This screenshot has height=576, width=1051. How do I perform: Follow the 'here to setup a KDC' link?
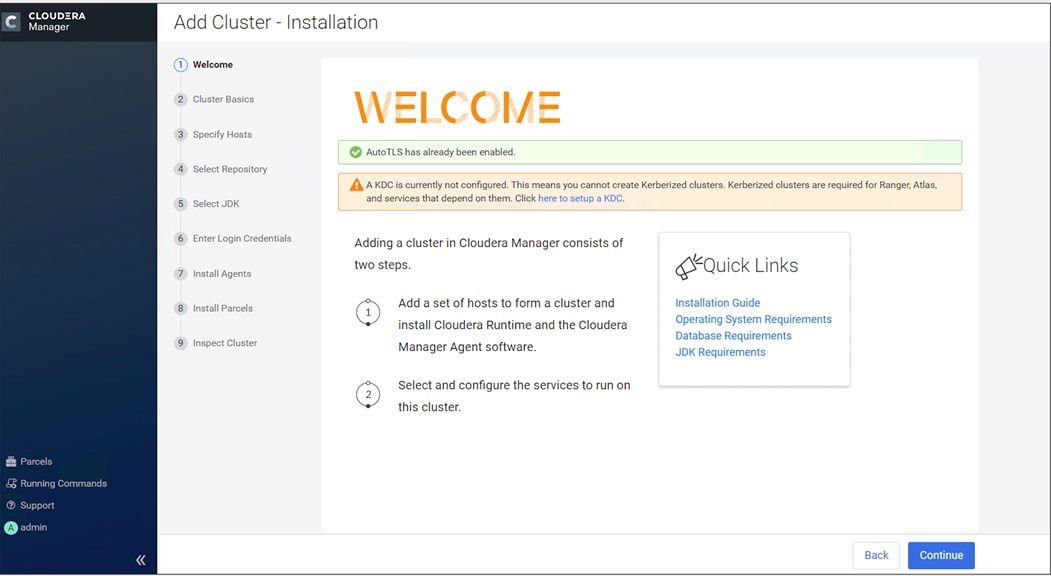coord(580,198)
